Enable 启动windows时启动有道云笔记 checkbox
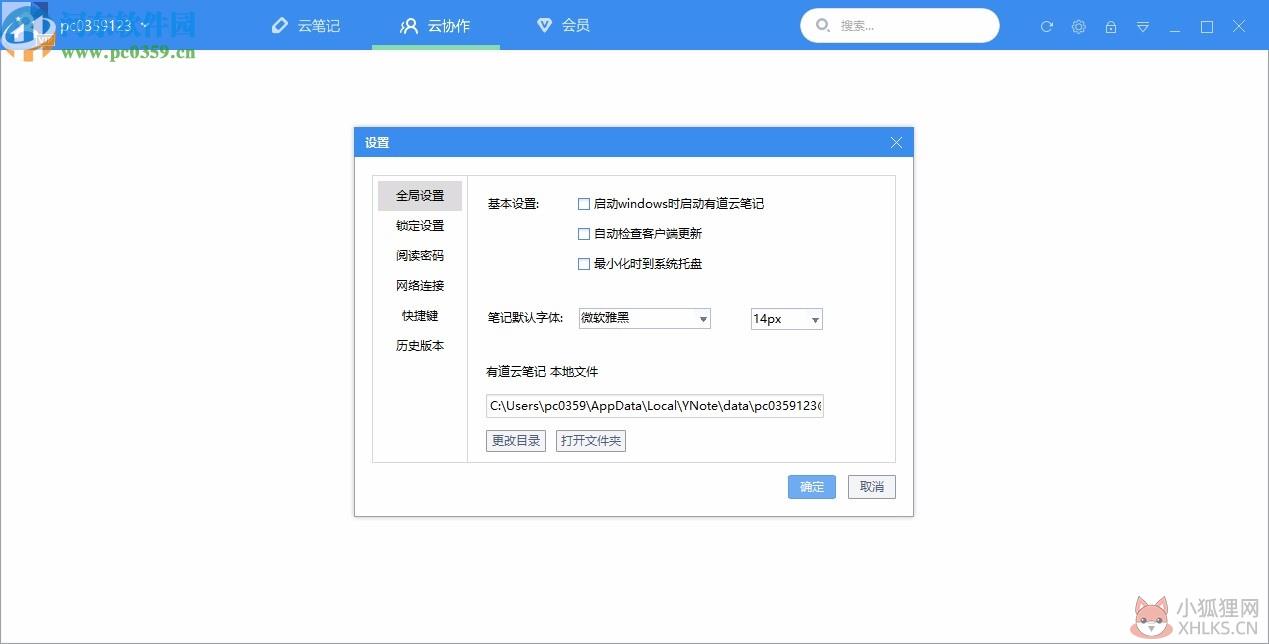The height and width of the screenshot is (644, 1269). click(584, 204)
